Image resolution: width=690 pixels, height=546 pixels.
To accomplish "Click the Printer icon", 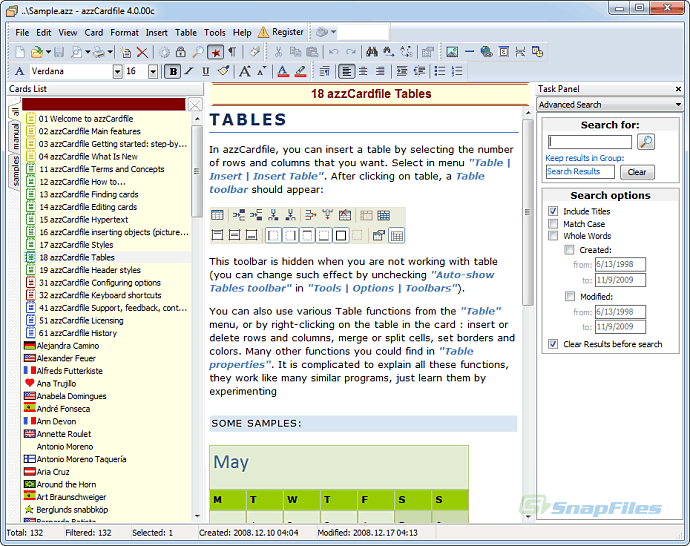I will [x=99, y=52].
